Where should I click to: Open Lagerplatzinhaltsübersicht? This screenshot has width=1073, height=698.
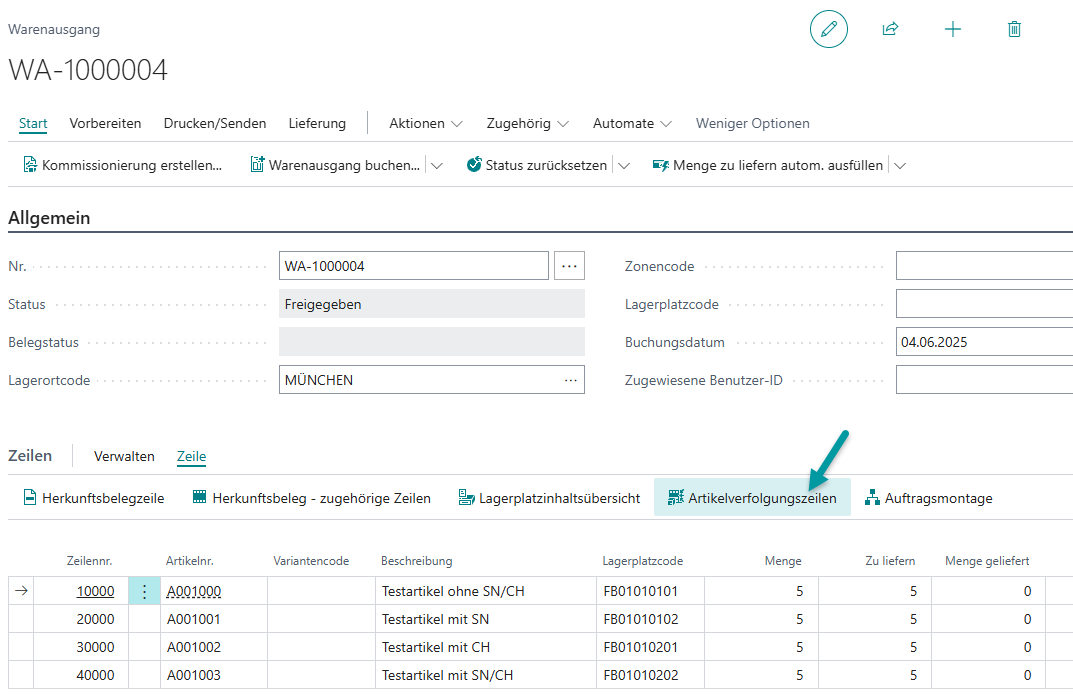(549, 498)
